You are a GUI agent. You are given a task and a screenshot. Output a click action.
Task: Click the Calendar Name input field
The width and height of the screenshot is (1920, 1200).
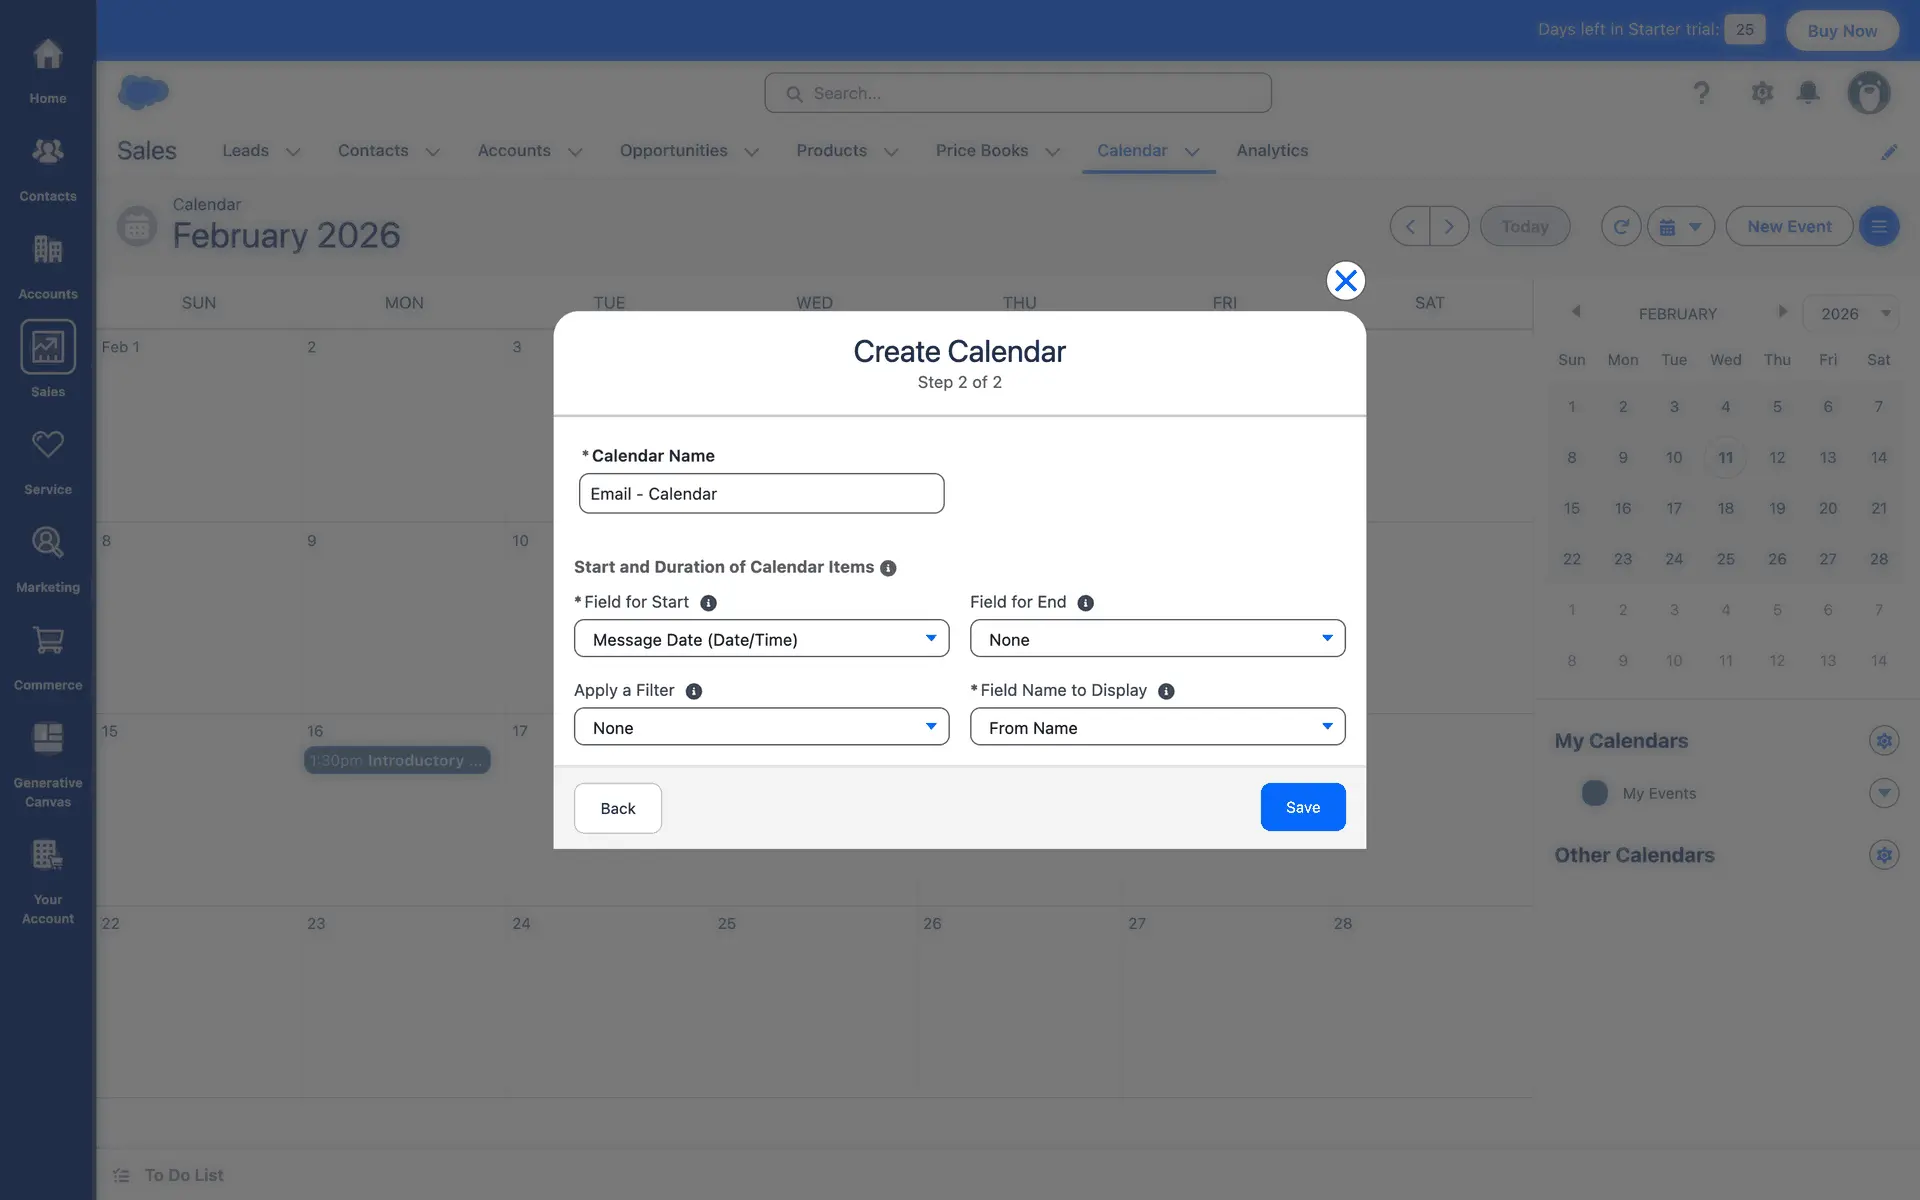pos(761,494)
